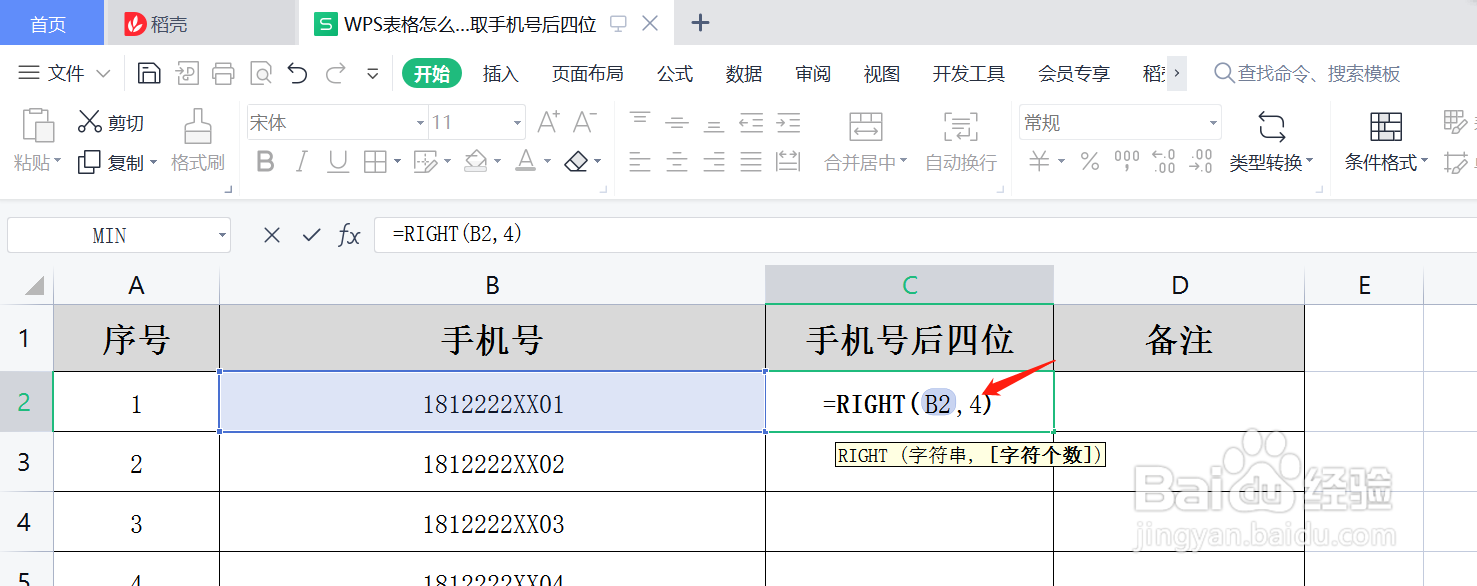Click inside the formula bar showing =RIGHT(B2,4)

pyautogui.click(x=500, y=234)
